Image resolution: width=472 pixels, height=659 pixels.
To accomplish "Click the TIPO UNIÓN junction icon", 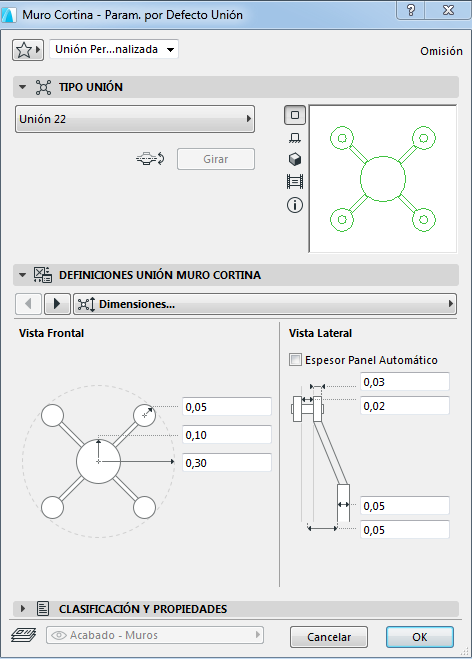I will (x=43, y=87).
